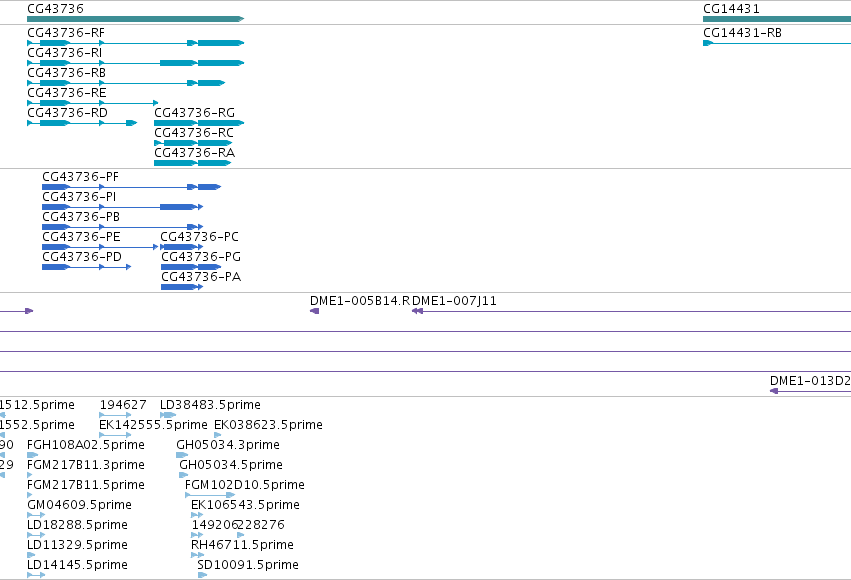Click EST GH05034.5prime
851x580 pixels.
(x=183, y=476)
